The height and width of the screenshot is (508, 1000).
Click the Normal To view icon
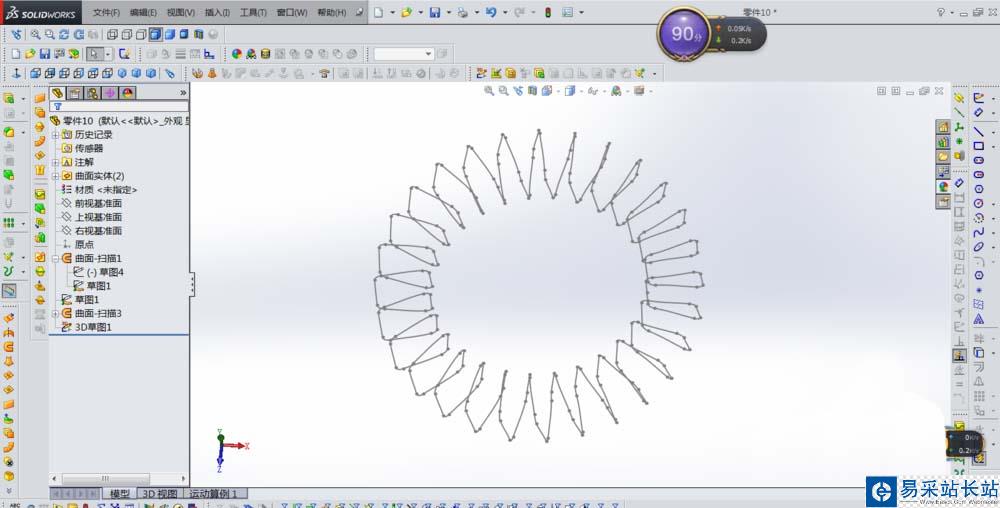16,74
